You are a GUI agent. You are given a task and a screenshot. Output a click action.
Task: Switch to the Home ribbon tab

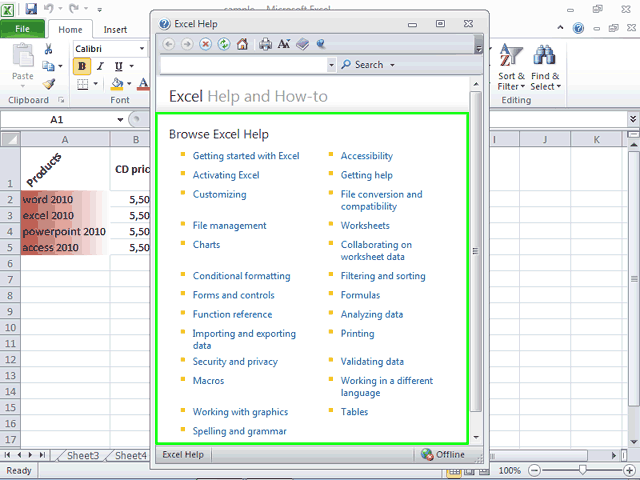coord(70,29)
